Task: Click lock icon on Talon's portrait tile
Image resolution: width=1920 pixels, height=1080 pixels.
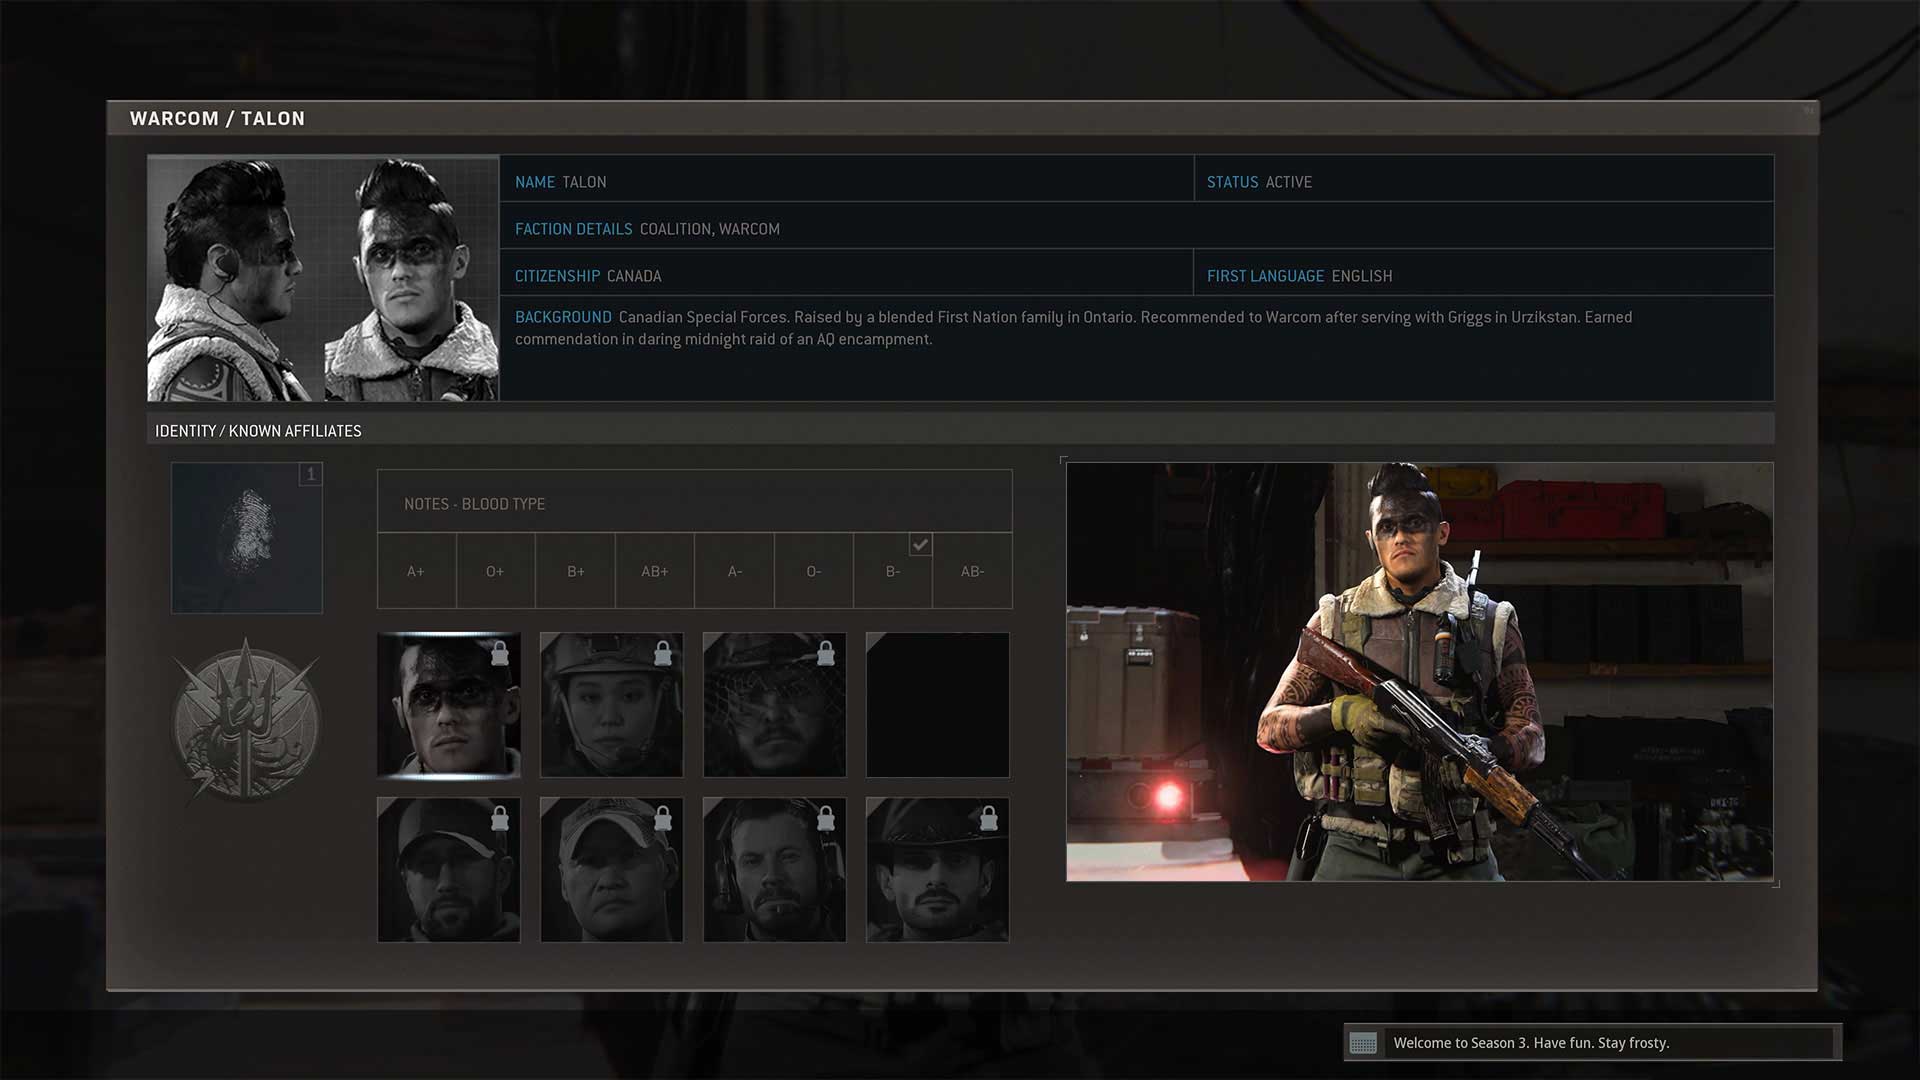Action: coord(500,653)
